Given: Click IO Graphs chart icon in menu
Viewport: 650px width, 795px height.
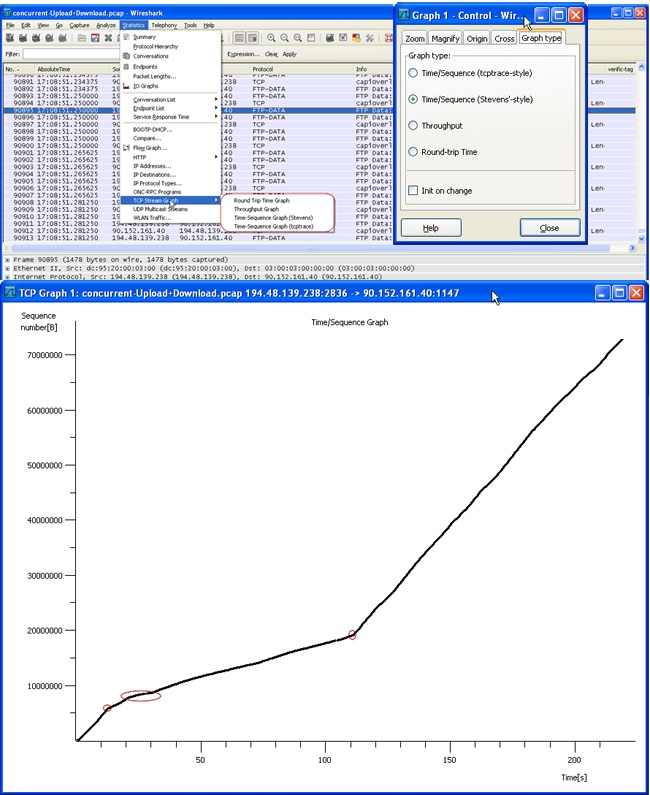Looking at the screenshot, I should click(126, 86).
